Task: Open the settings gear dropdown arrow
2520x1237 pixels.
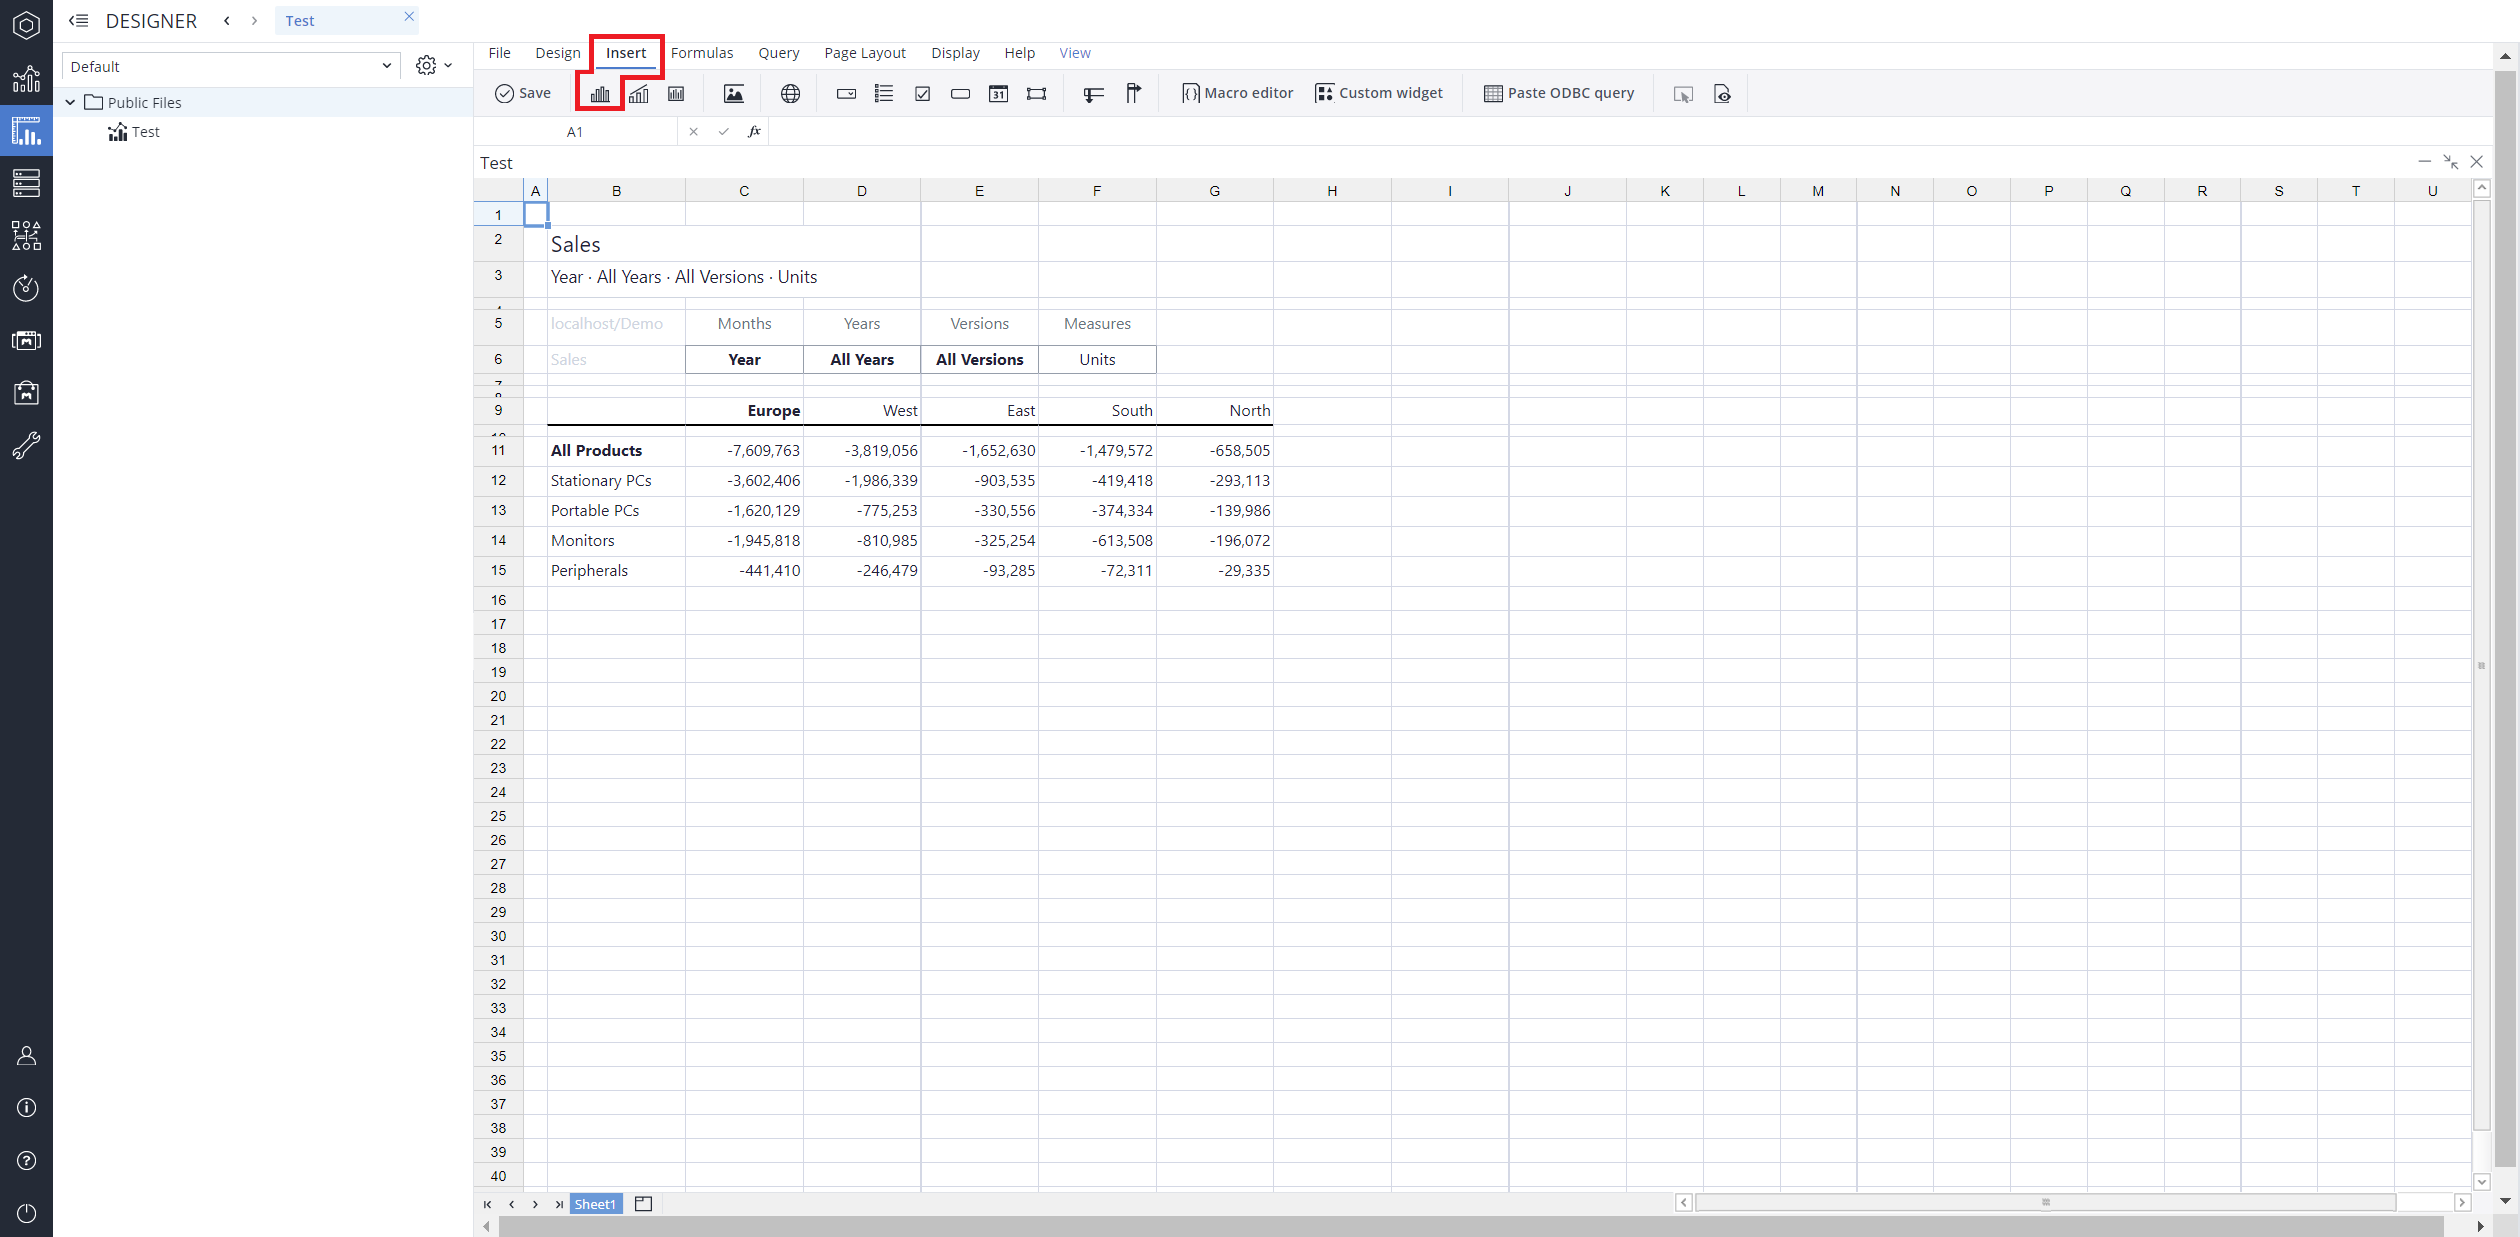Action: 448,65
